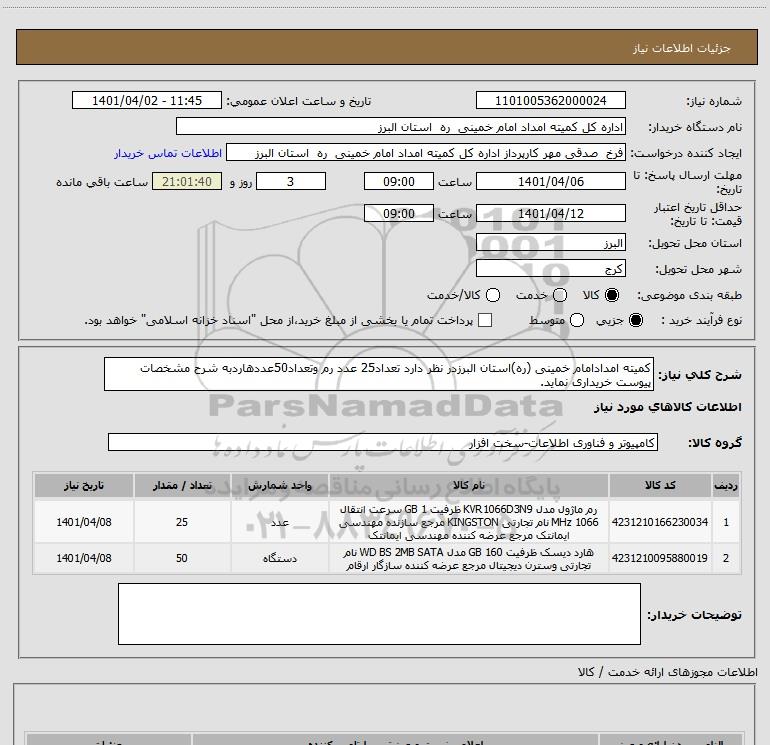The height and width of the screenshot is (745, 770).
Task: Click the ردیف column header
Action: [x=726, y=485]
